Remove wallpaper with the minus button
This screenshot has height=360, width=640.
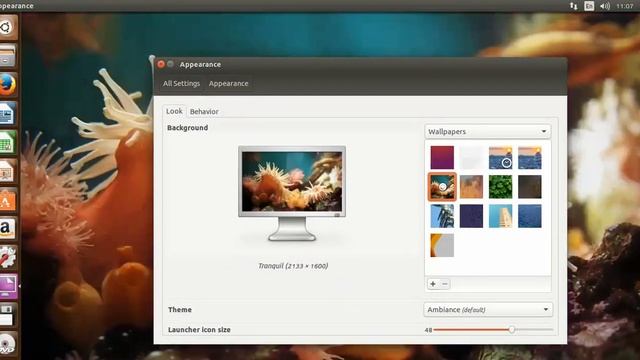pos(444,284)
